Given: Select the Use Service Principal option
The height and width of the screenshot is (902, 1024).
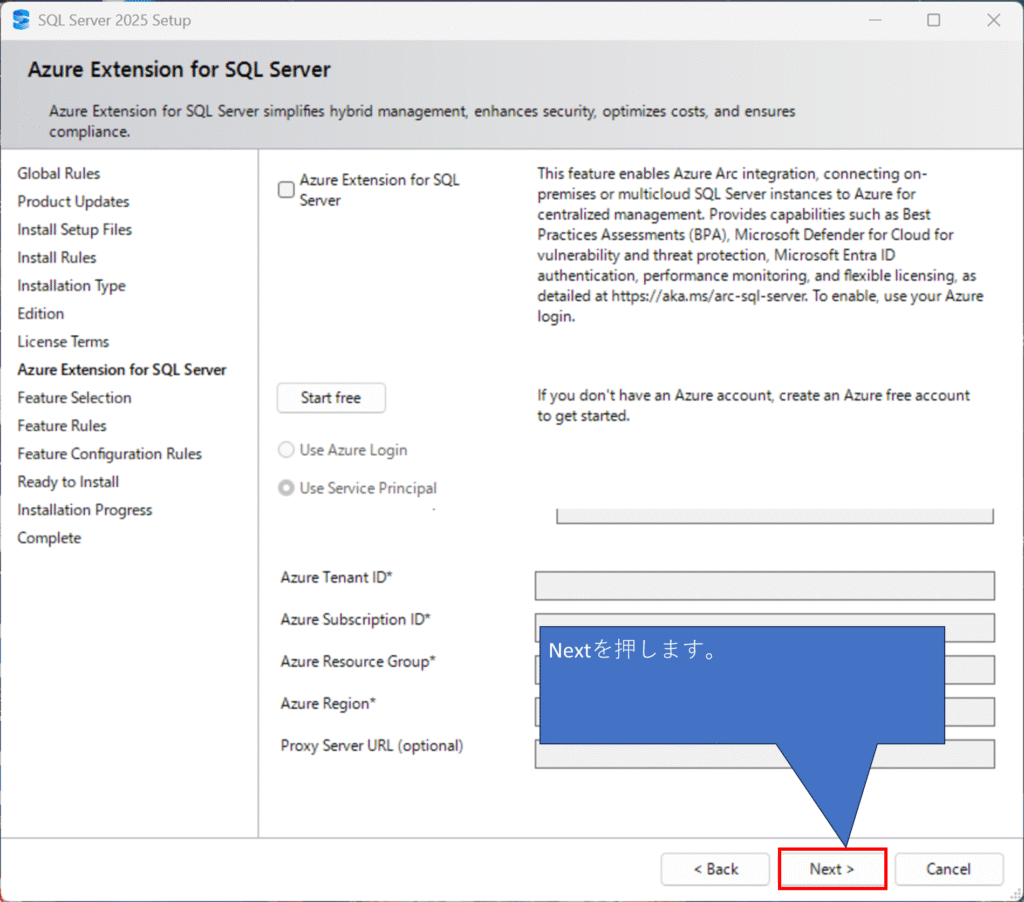Looking at the screenshot, I should click(286, 488).
